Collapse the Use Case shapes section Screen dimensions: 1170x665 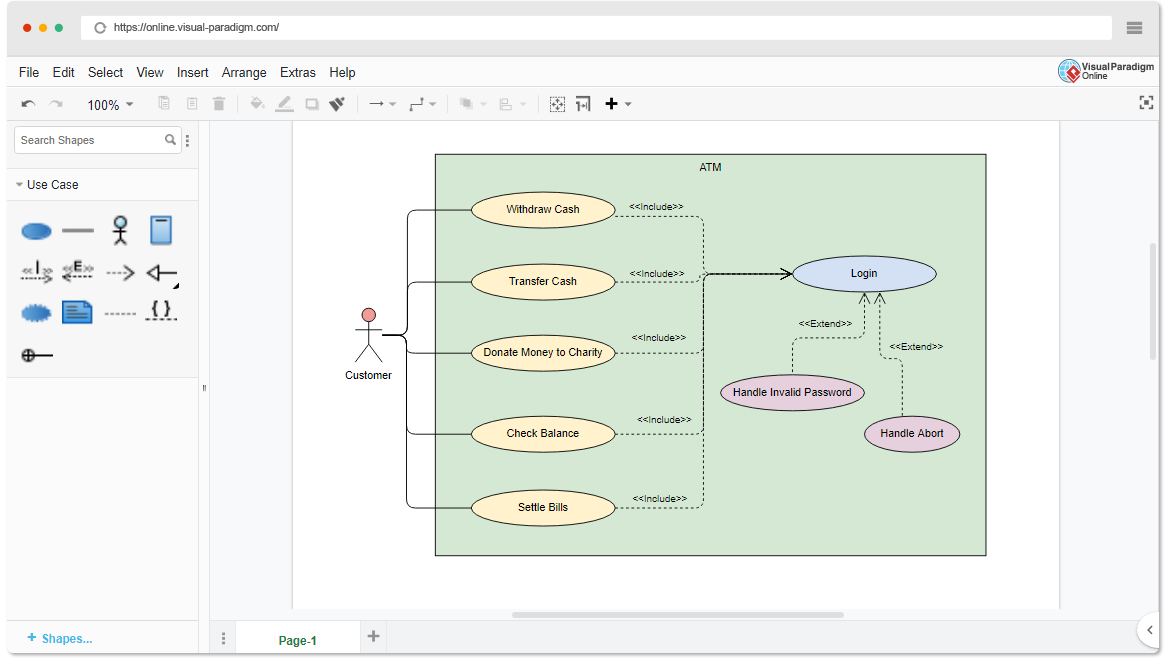tap(52, 185)
